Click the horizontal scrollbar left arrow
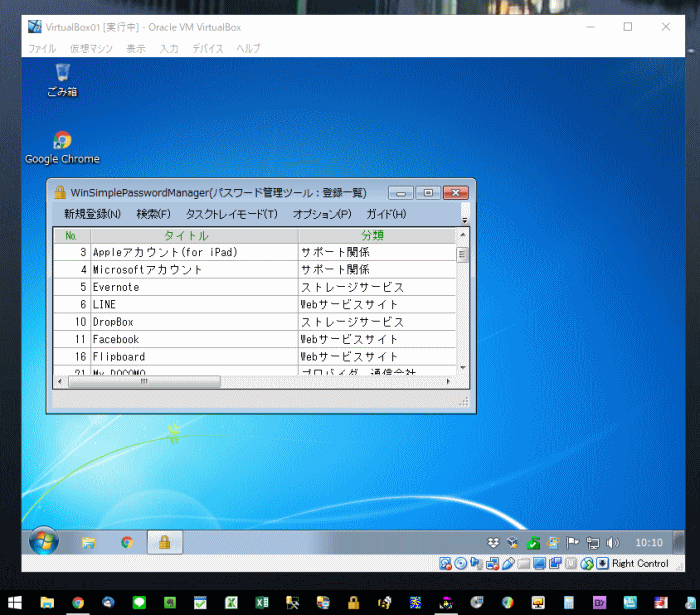The image size is (700, 615). pyautogui.click(x=60, y=382)
